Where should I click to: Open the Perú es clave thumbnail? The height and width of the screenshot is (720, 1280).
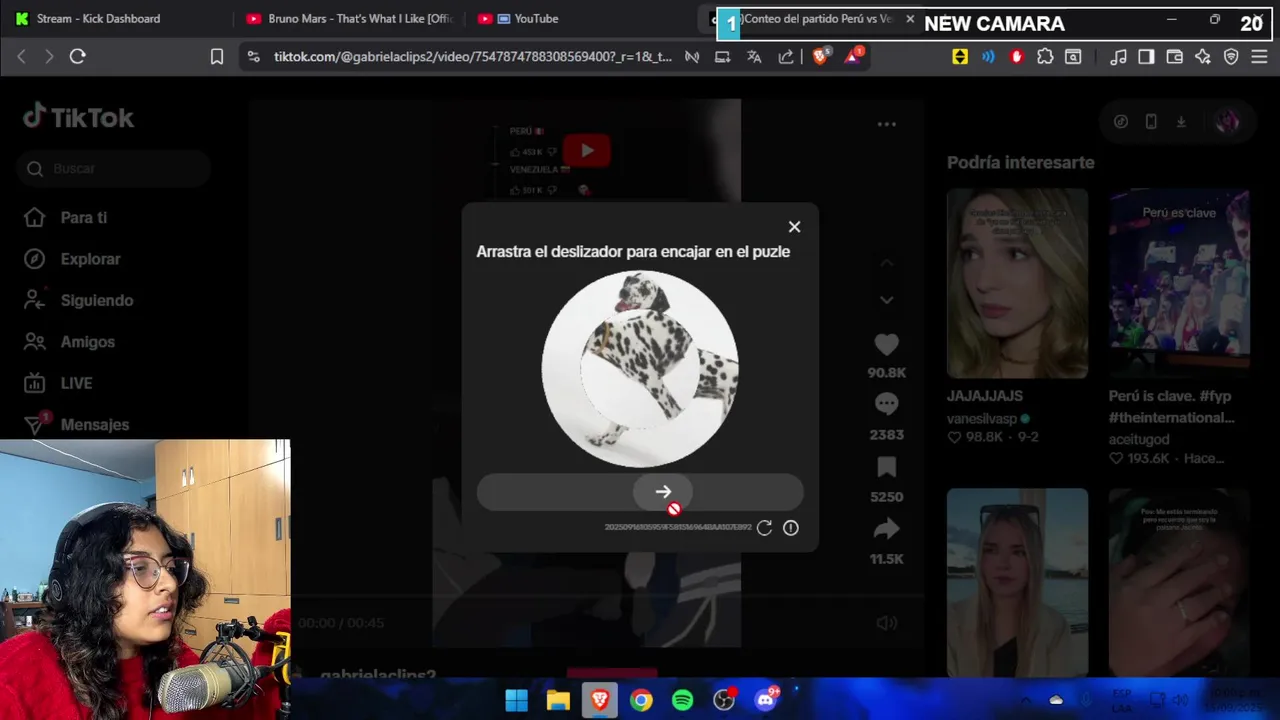[x=1179, y=283]
